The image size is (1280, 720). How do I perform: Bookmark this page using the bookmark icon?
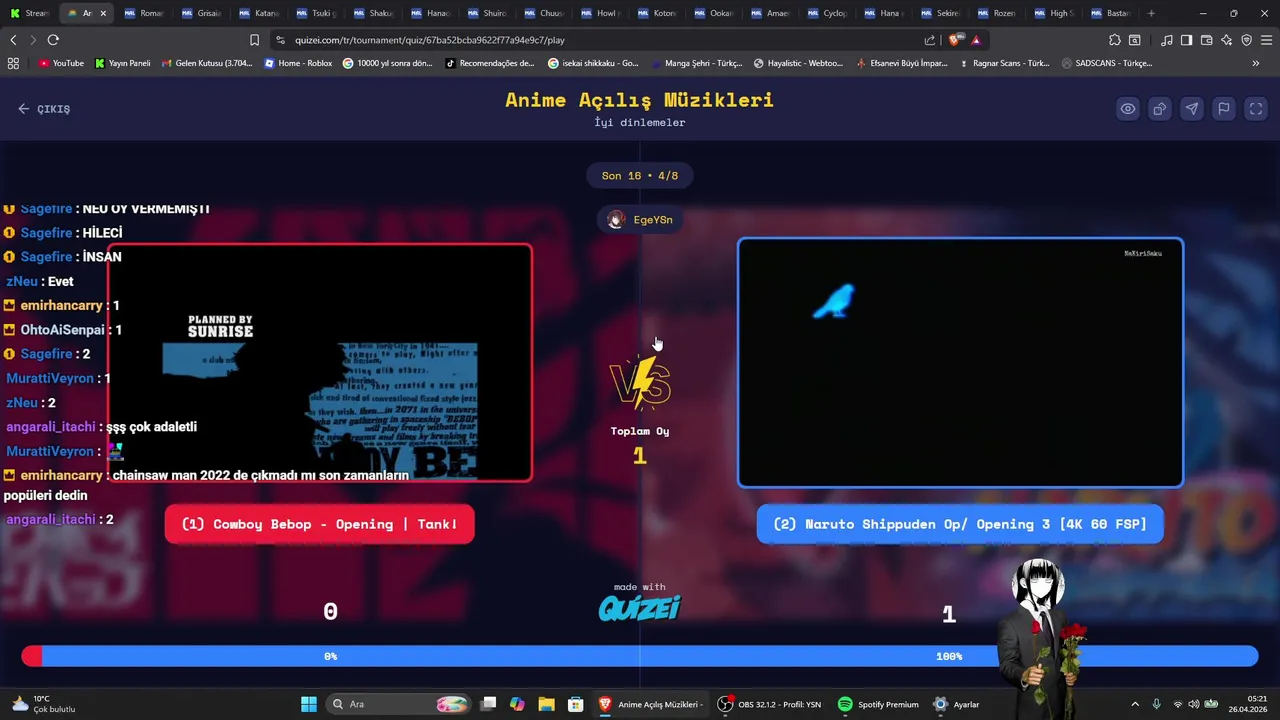click(254, 40)
